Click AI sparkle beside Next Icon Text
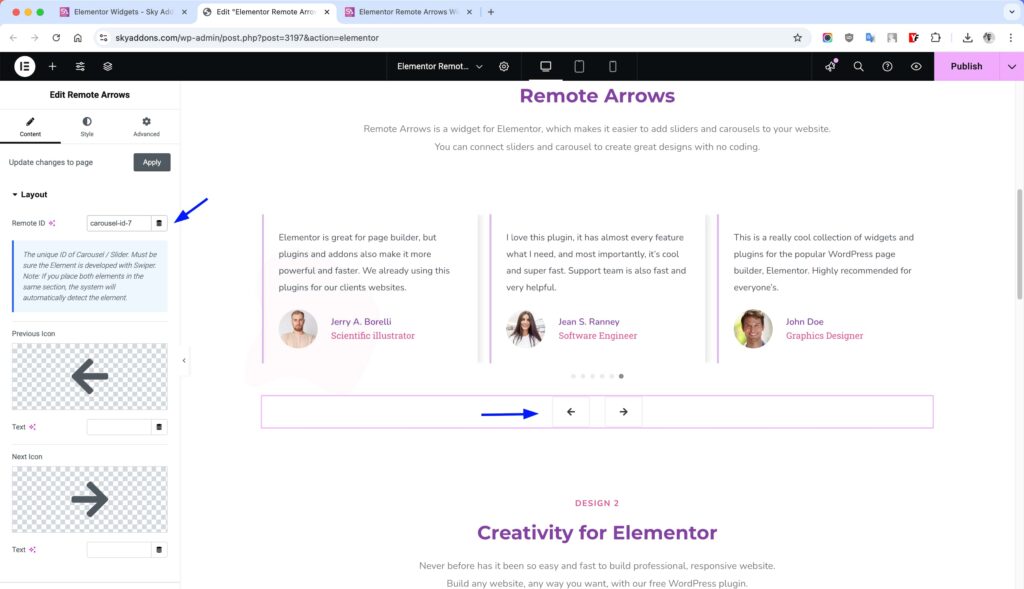The image size is (1024, 589). [32, 550]
